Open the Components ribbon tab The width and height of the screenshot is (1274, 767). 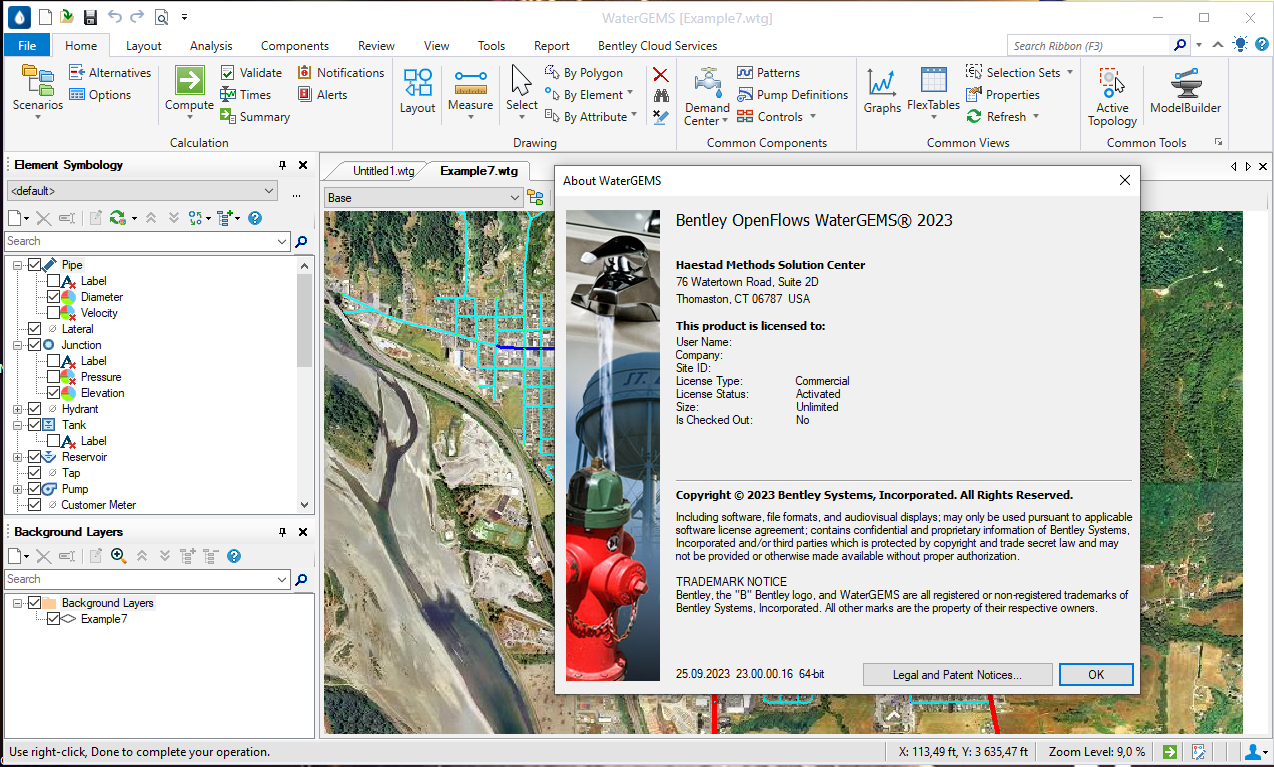[295, 46]
